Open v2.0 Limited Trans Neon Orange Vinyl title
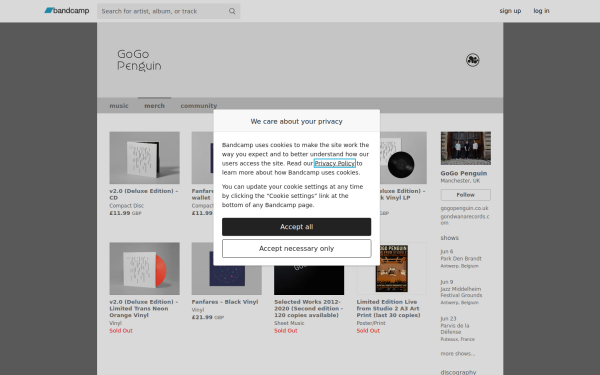Screen dimensions: 600x375 click(143, 308)
